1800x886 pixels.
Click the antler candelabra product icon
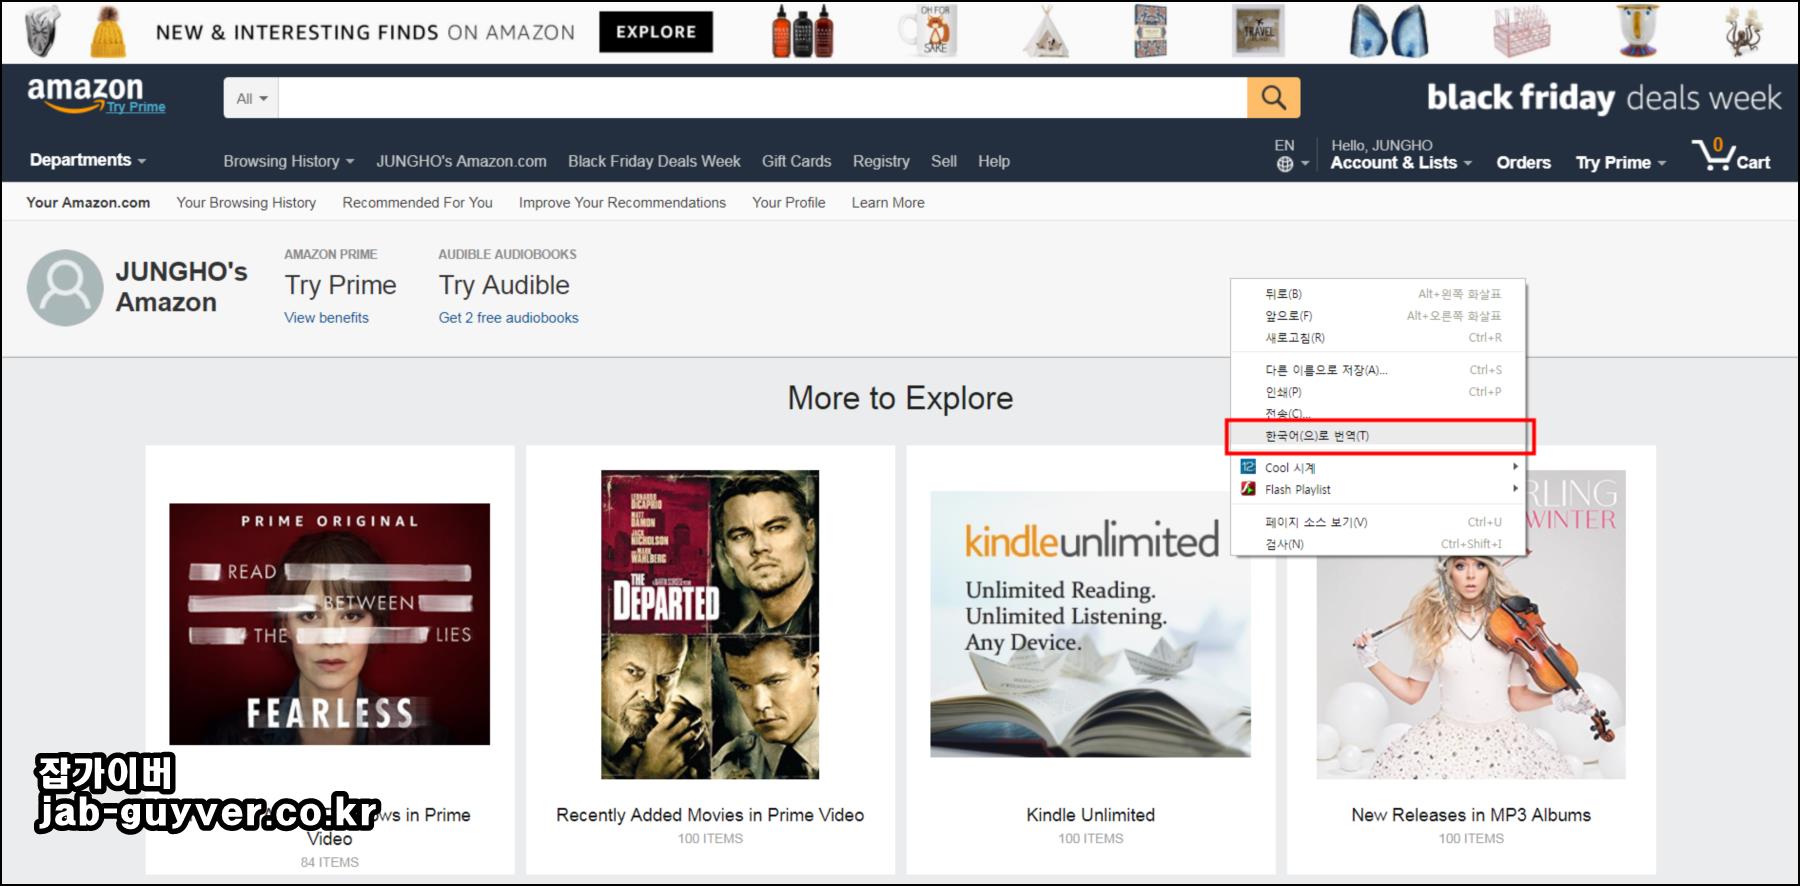1745,32
